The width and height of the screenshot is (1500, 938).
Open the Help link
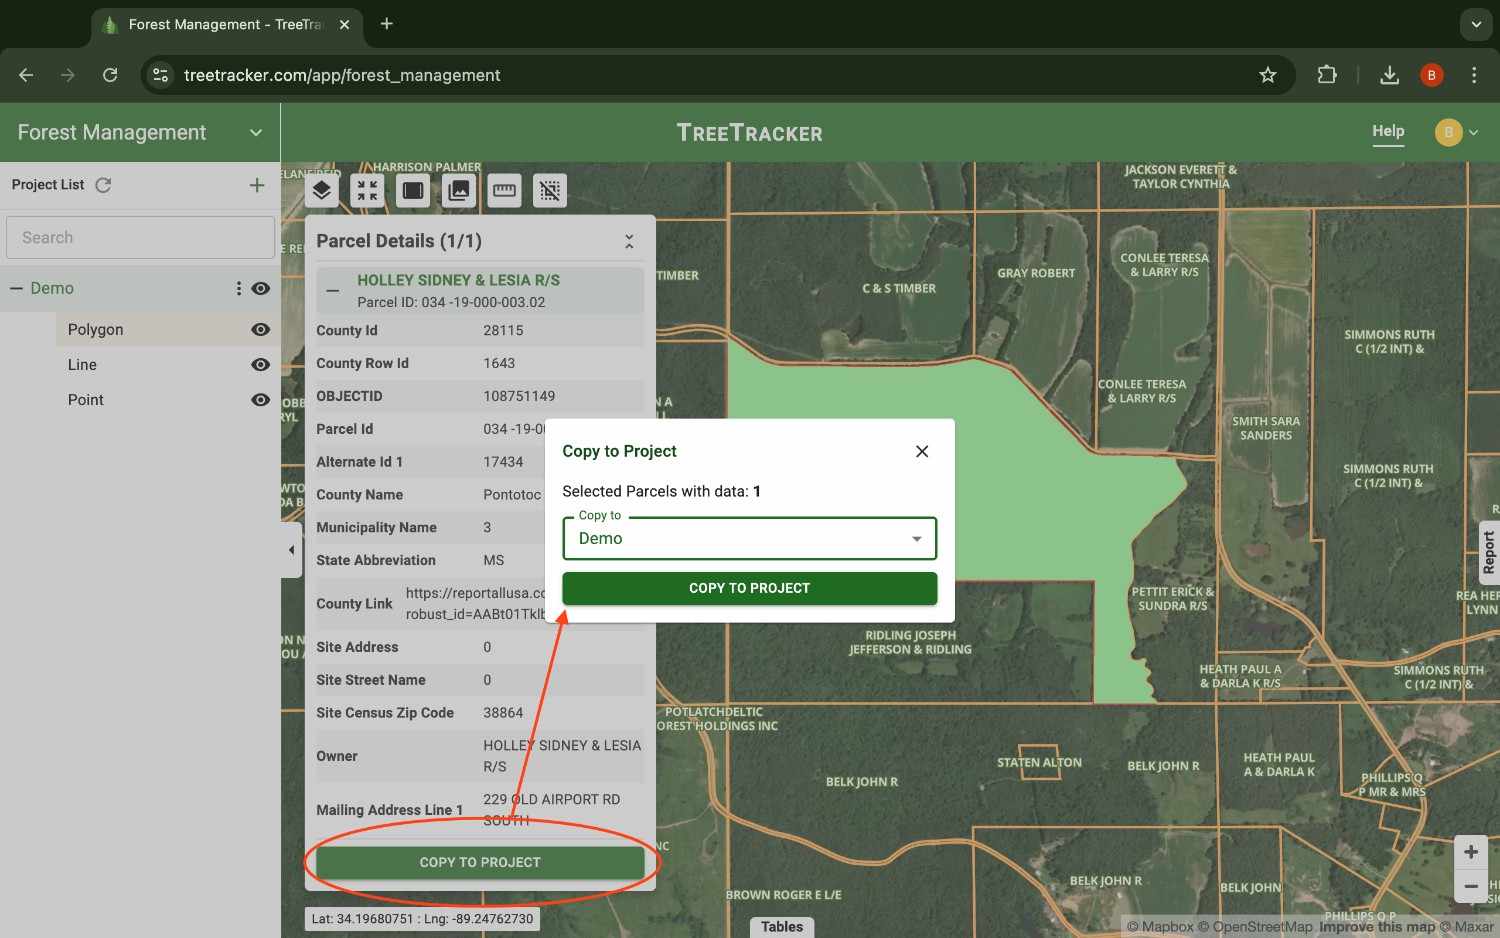click(1388, 131)
